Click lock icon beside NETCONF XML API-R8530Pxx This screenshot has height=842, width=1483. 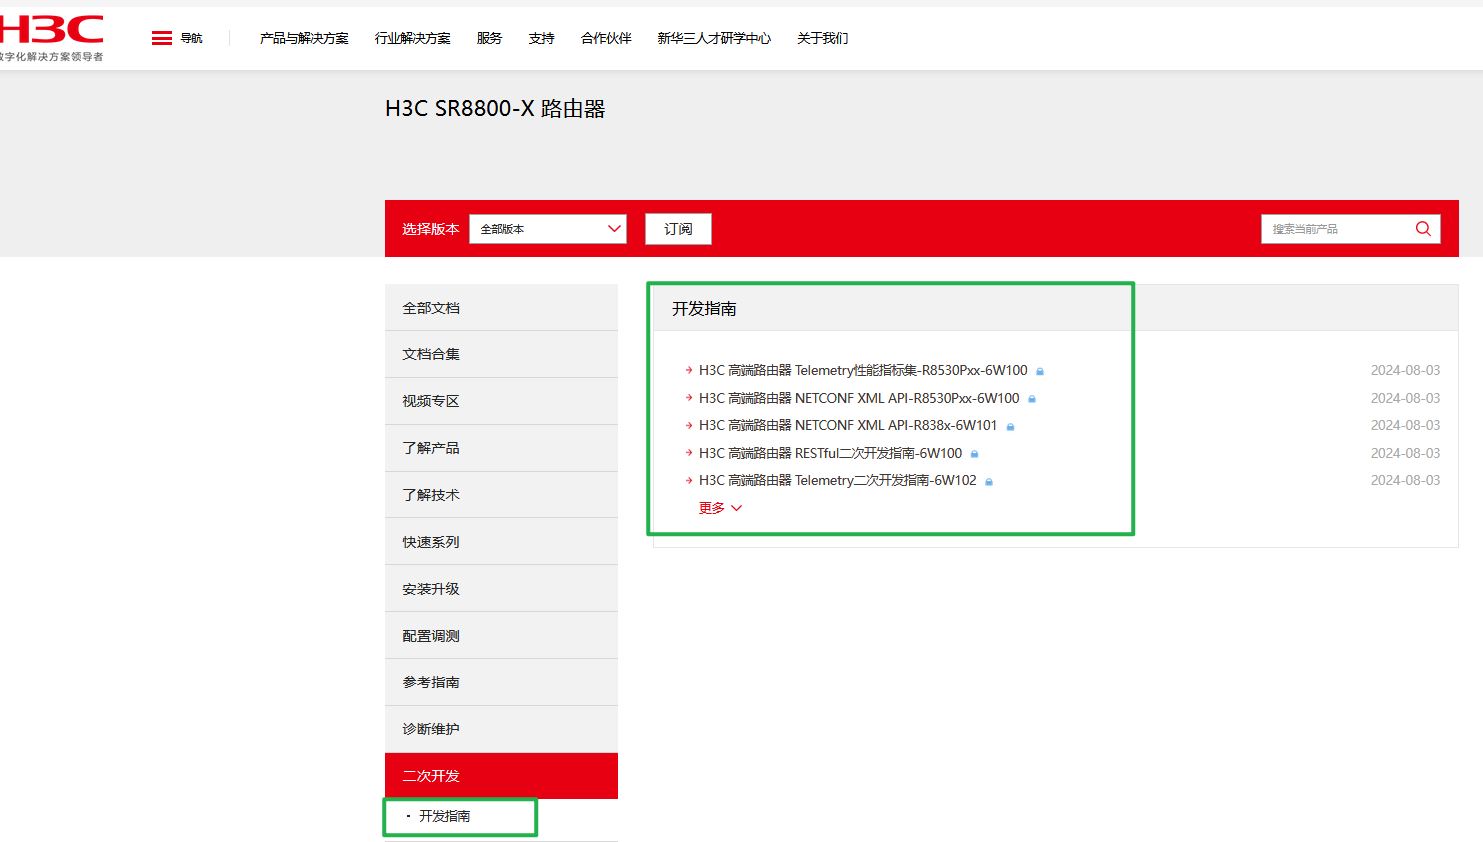[1032, 399]
